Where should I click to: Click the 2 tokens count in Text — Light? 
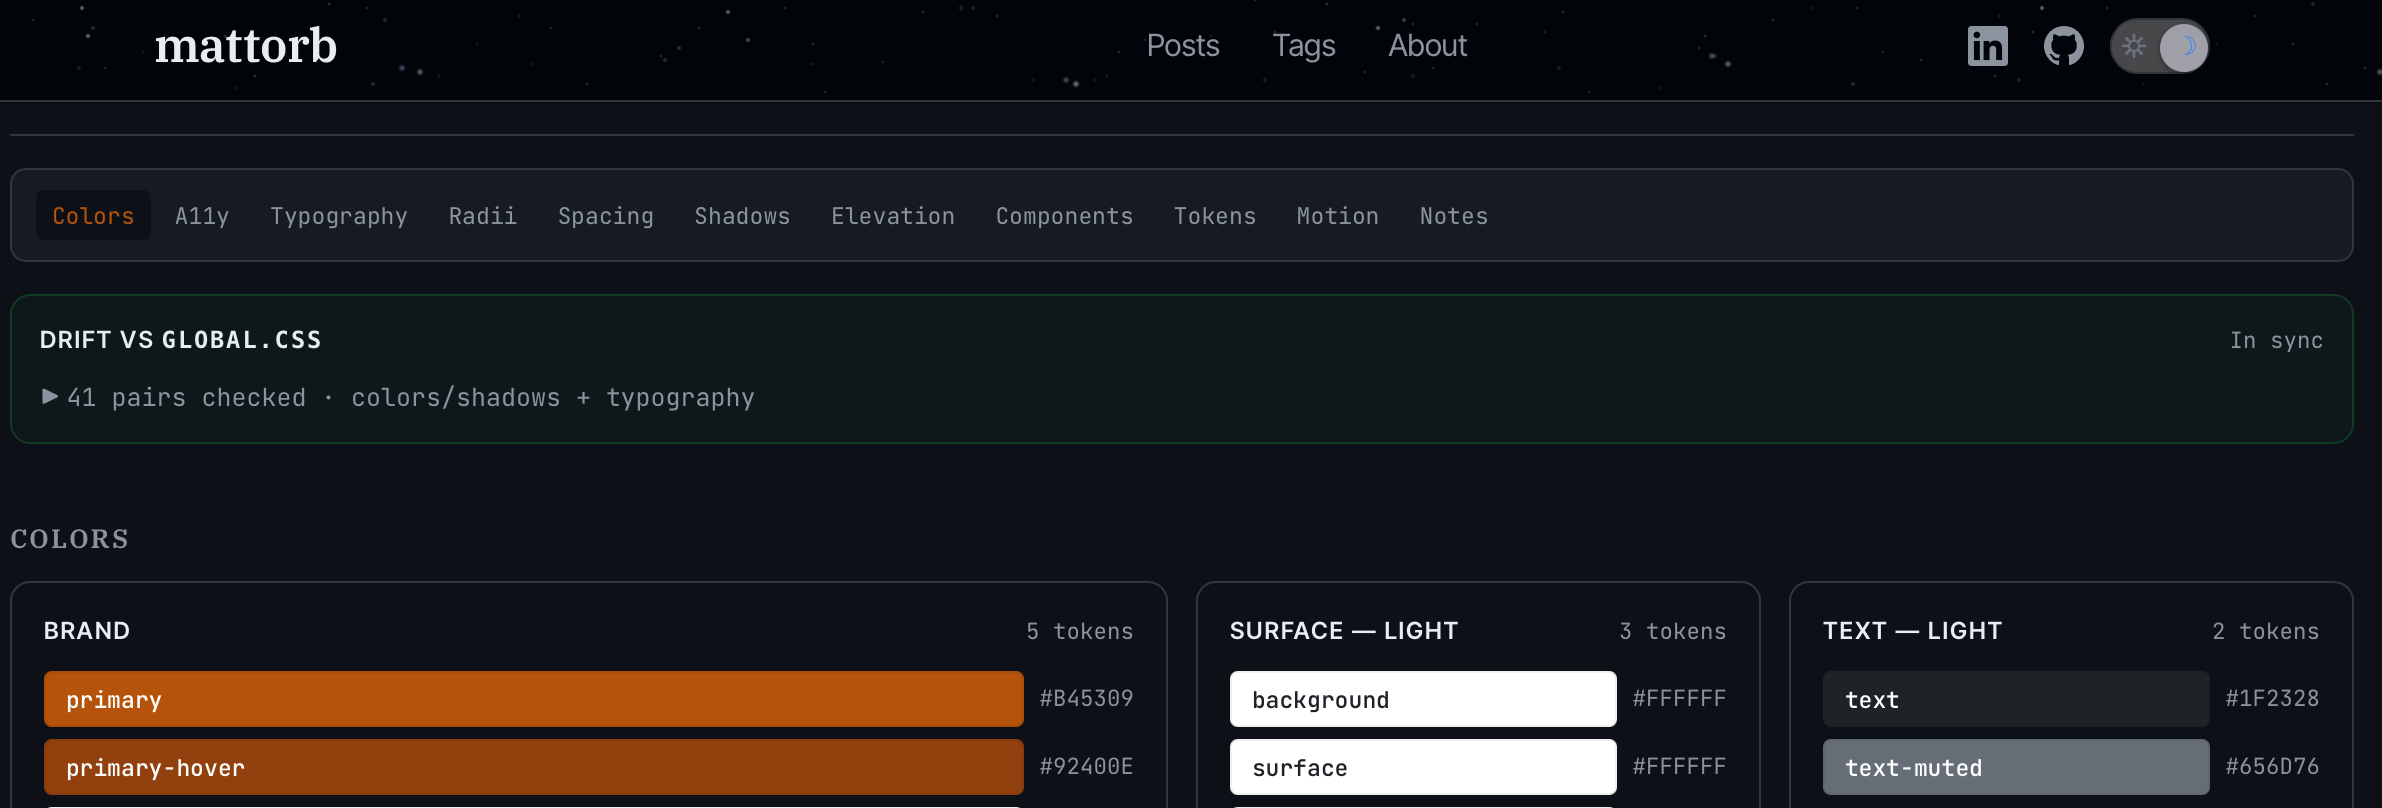point(2266,631)
